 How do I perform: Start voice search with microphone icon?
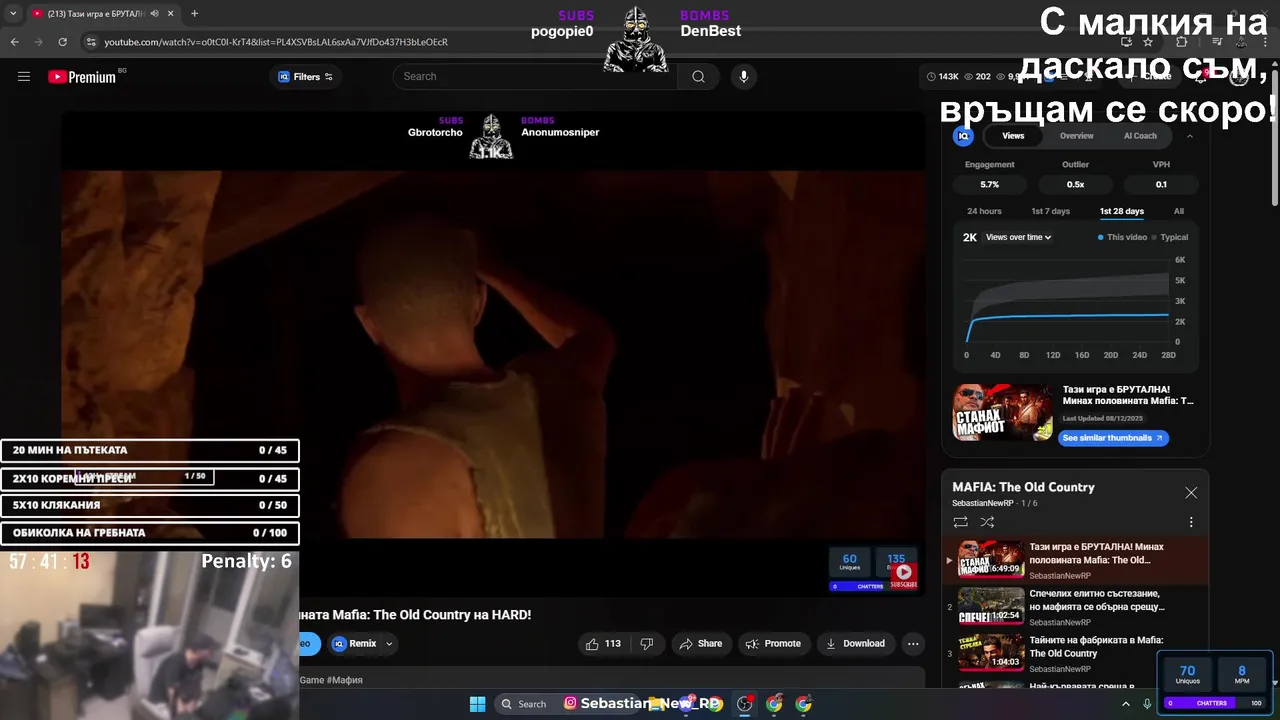[743, 77]
